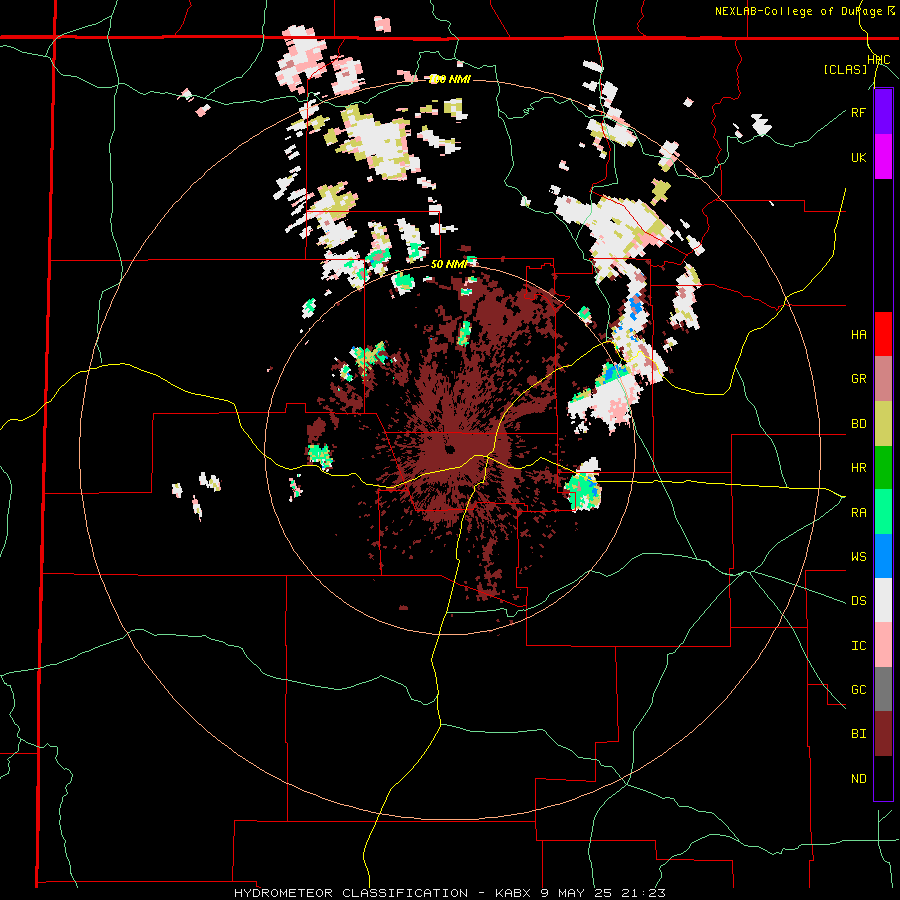Viewport: 900px width, 900px height.
Task: Click the GR legend label
Action: click(x=858, y=379)
